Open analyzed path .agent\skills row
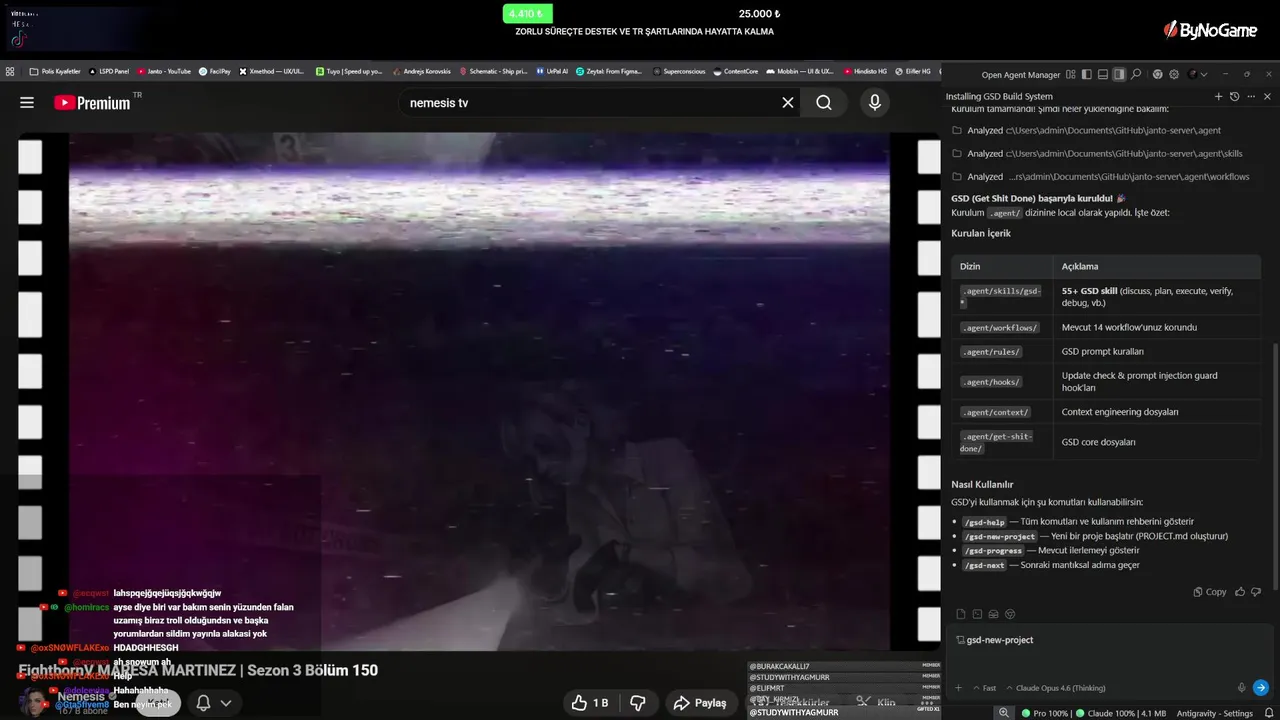Image resolution: width=1280 pixels, height=720 pixels. (x=1097, y=153)
